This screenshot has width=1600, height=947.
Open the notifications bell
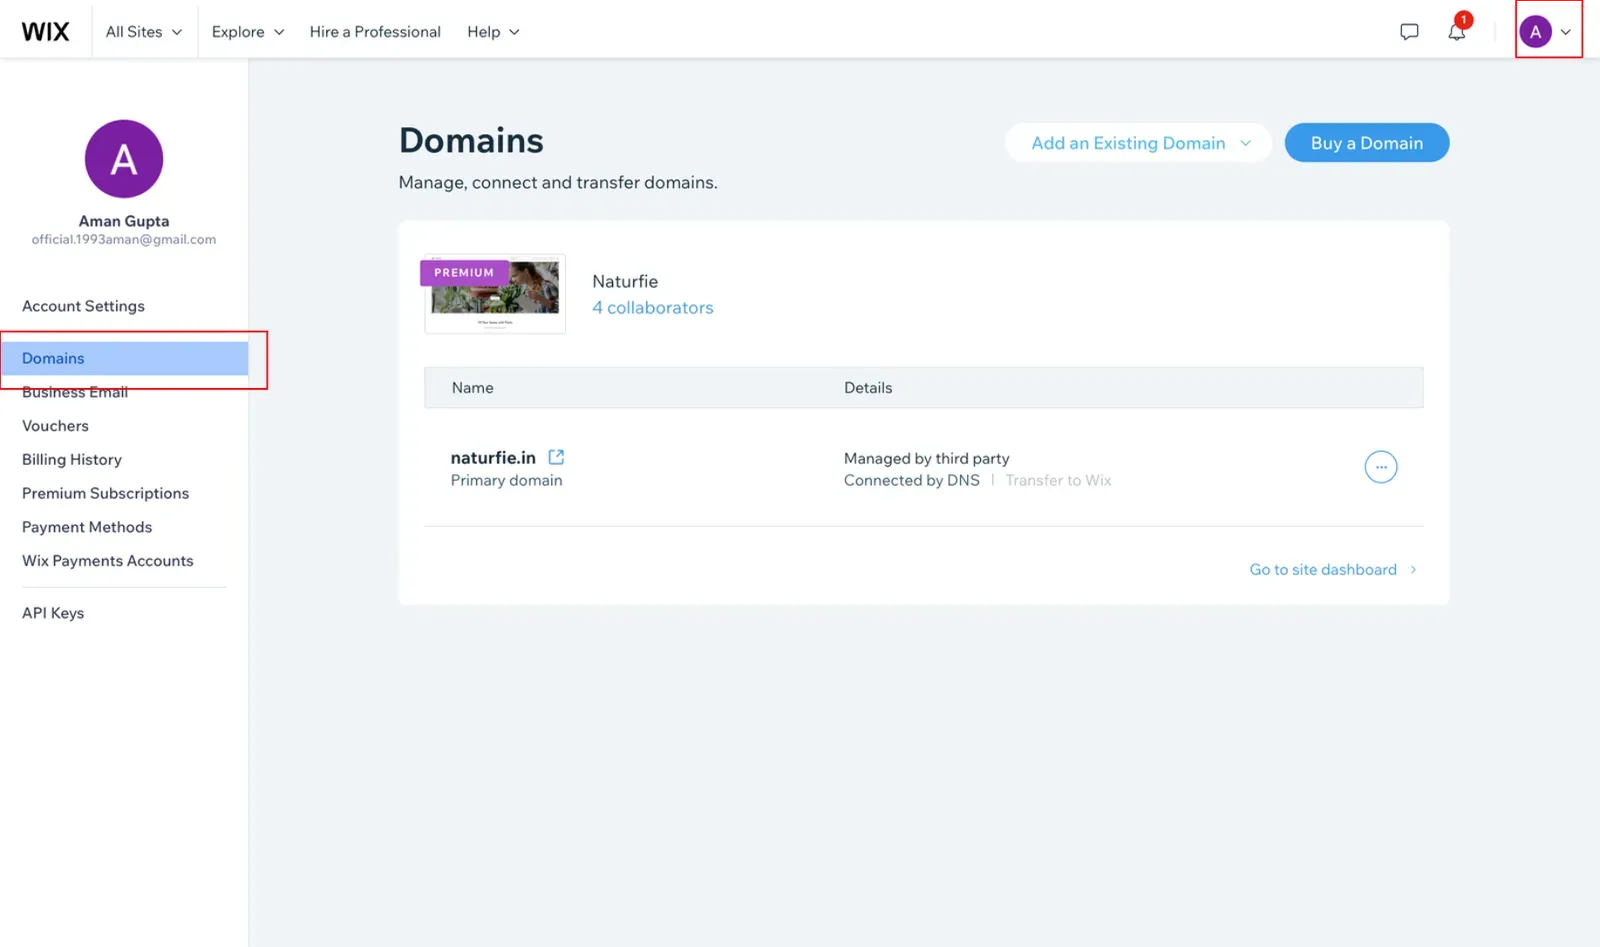[1457, 32]
